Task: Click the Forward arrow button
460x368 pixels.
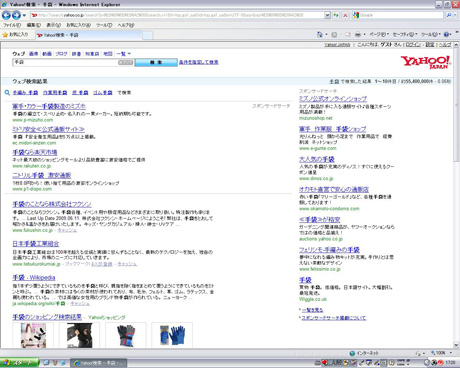Action: click(x=16, y=15)
